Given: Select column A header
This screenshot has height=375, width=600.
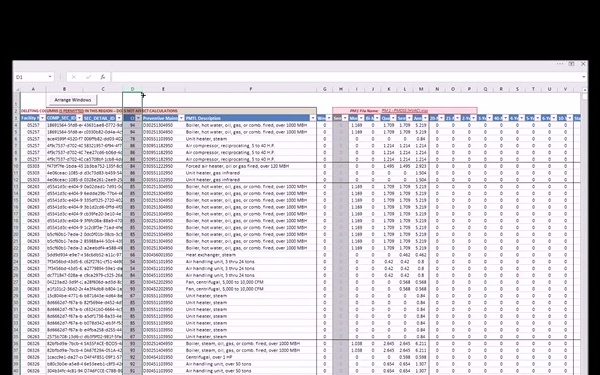Looking at the screenshot, I should click(33, 89).
